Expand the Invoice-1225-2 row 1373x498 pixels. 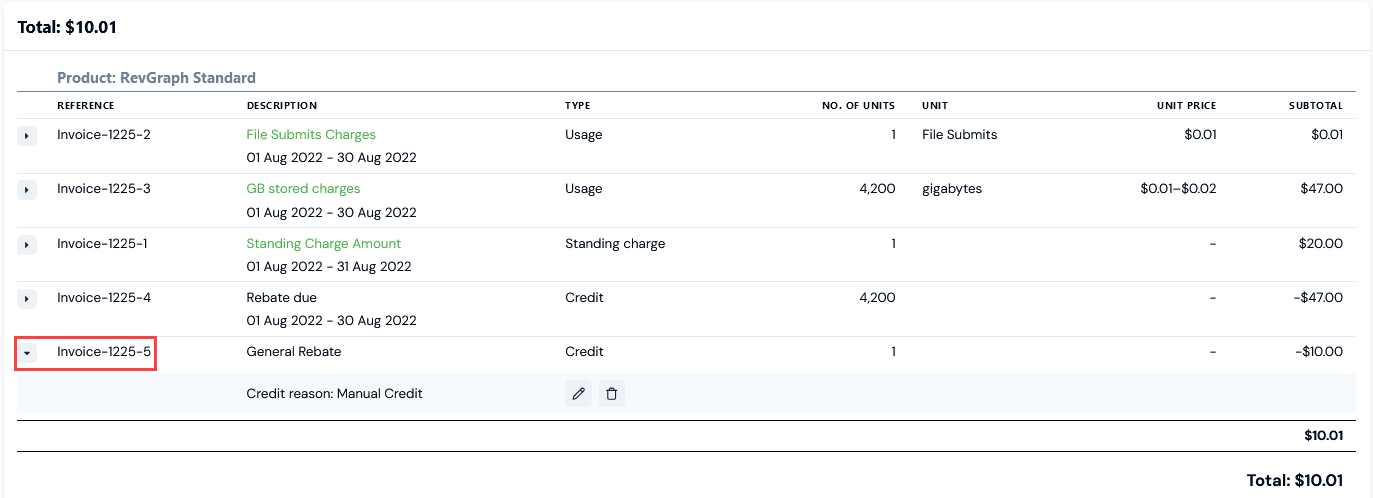tap(27, 135)
